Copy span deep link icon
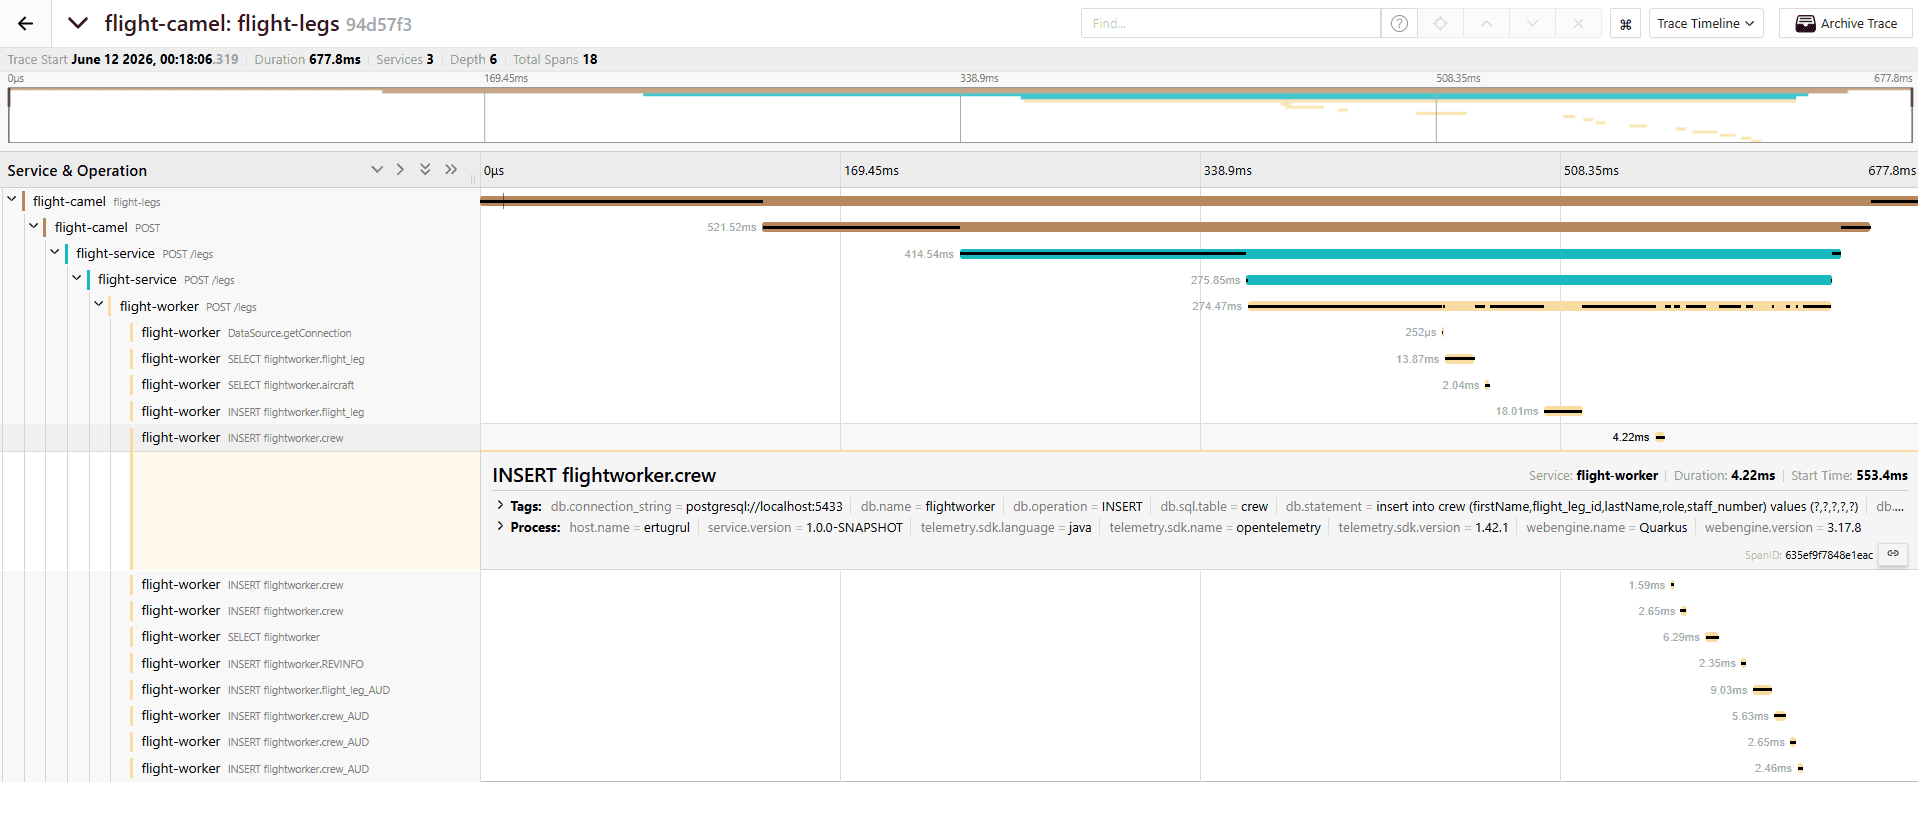Screen dimensions: 1918x822 1893,553
